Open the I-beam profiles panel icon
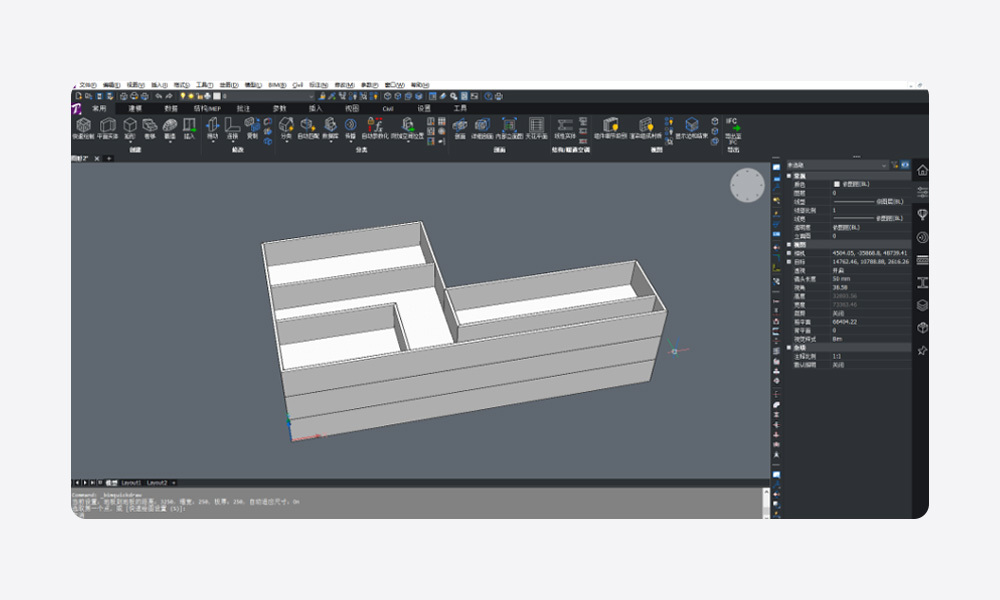This screenshot has height=600, width=1000. tap(922, 282)
